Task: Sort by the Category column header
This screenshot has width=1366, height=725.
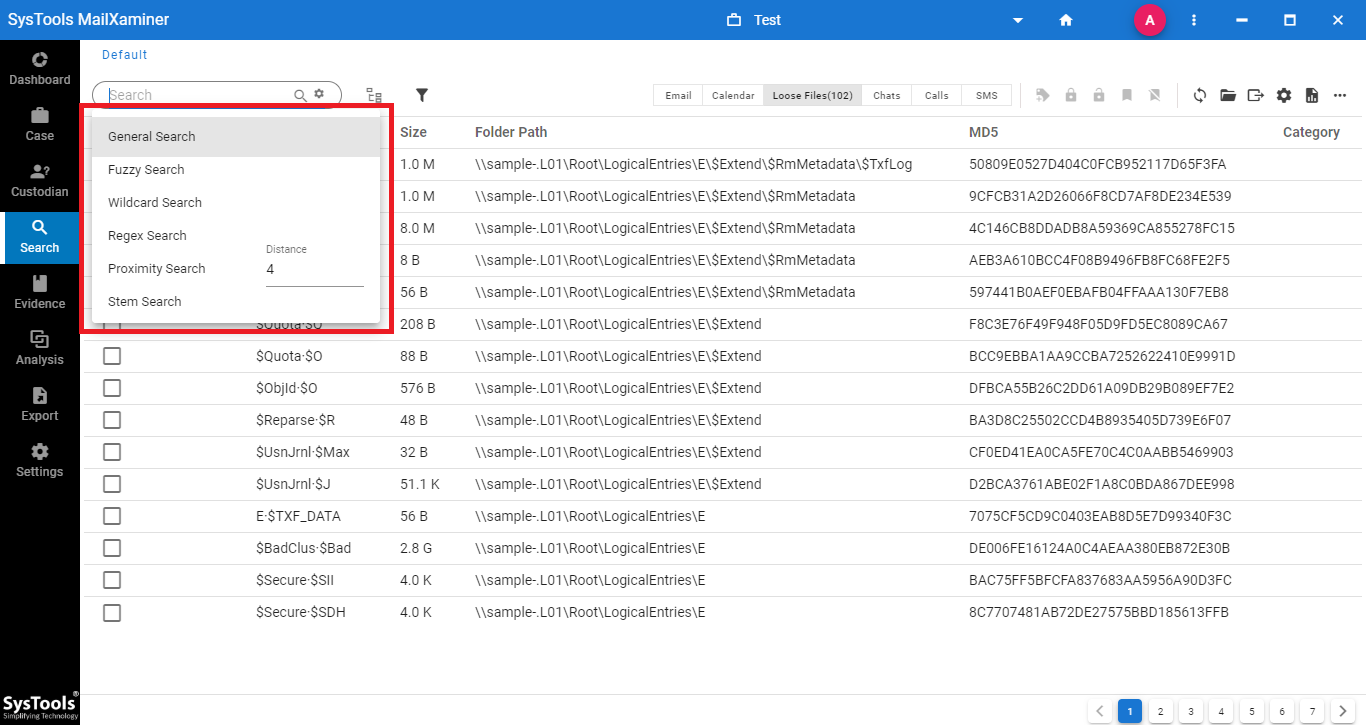Action: (x=1311, y=132)
